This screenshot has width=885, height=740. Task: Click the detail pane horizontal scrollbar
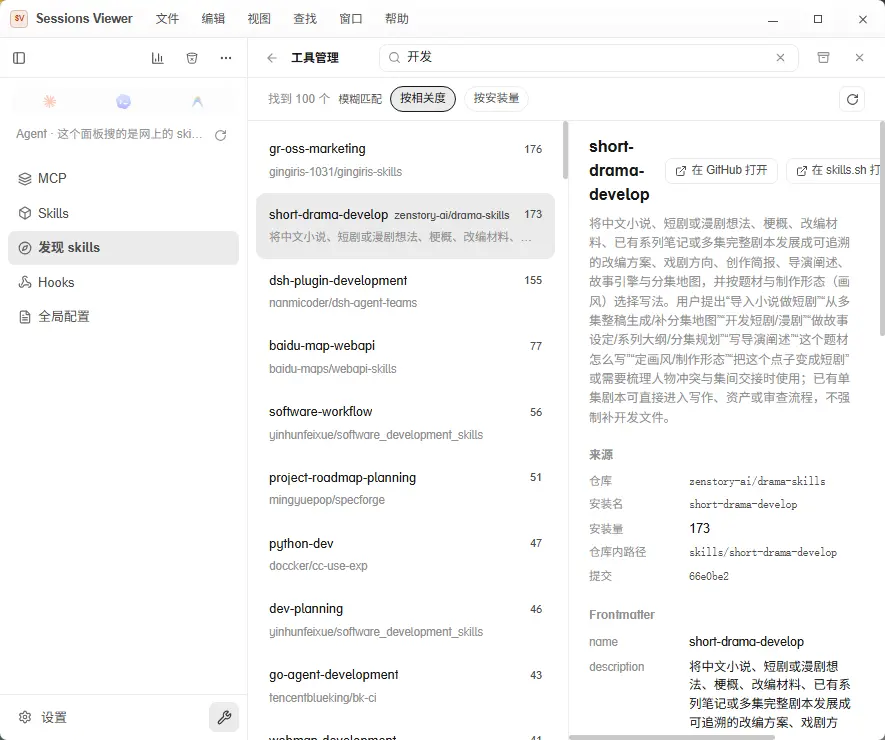click(x=672, y=737)
